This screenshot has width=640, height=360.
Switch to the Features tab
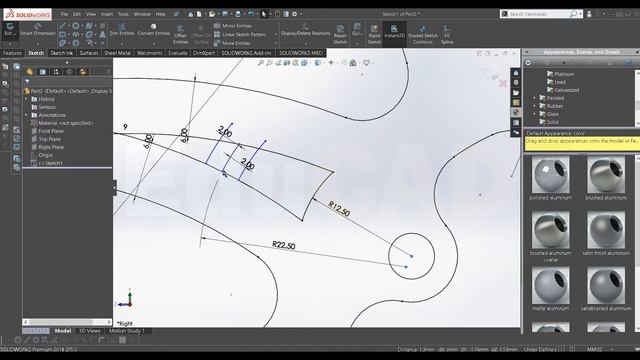(x=12, y=53)
